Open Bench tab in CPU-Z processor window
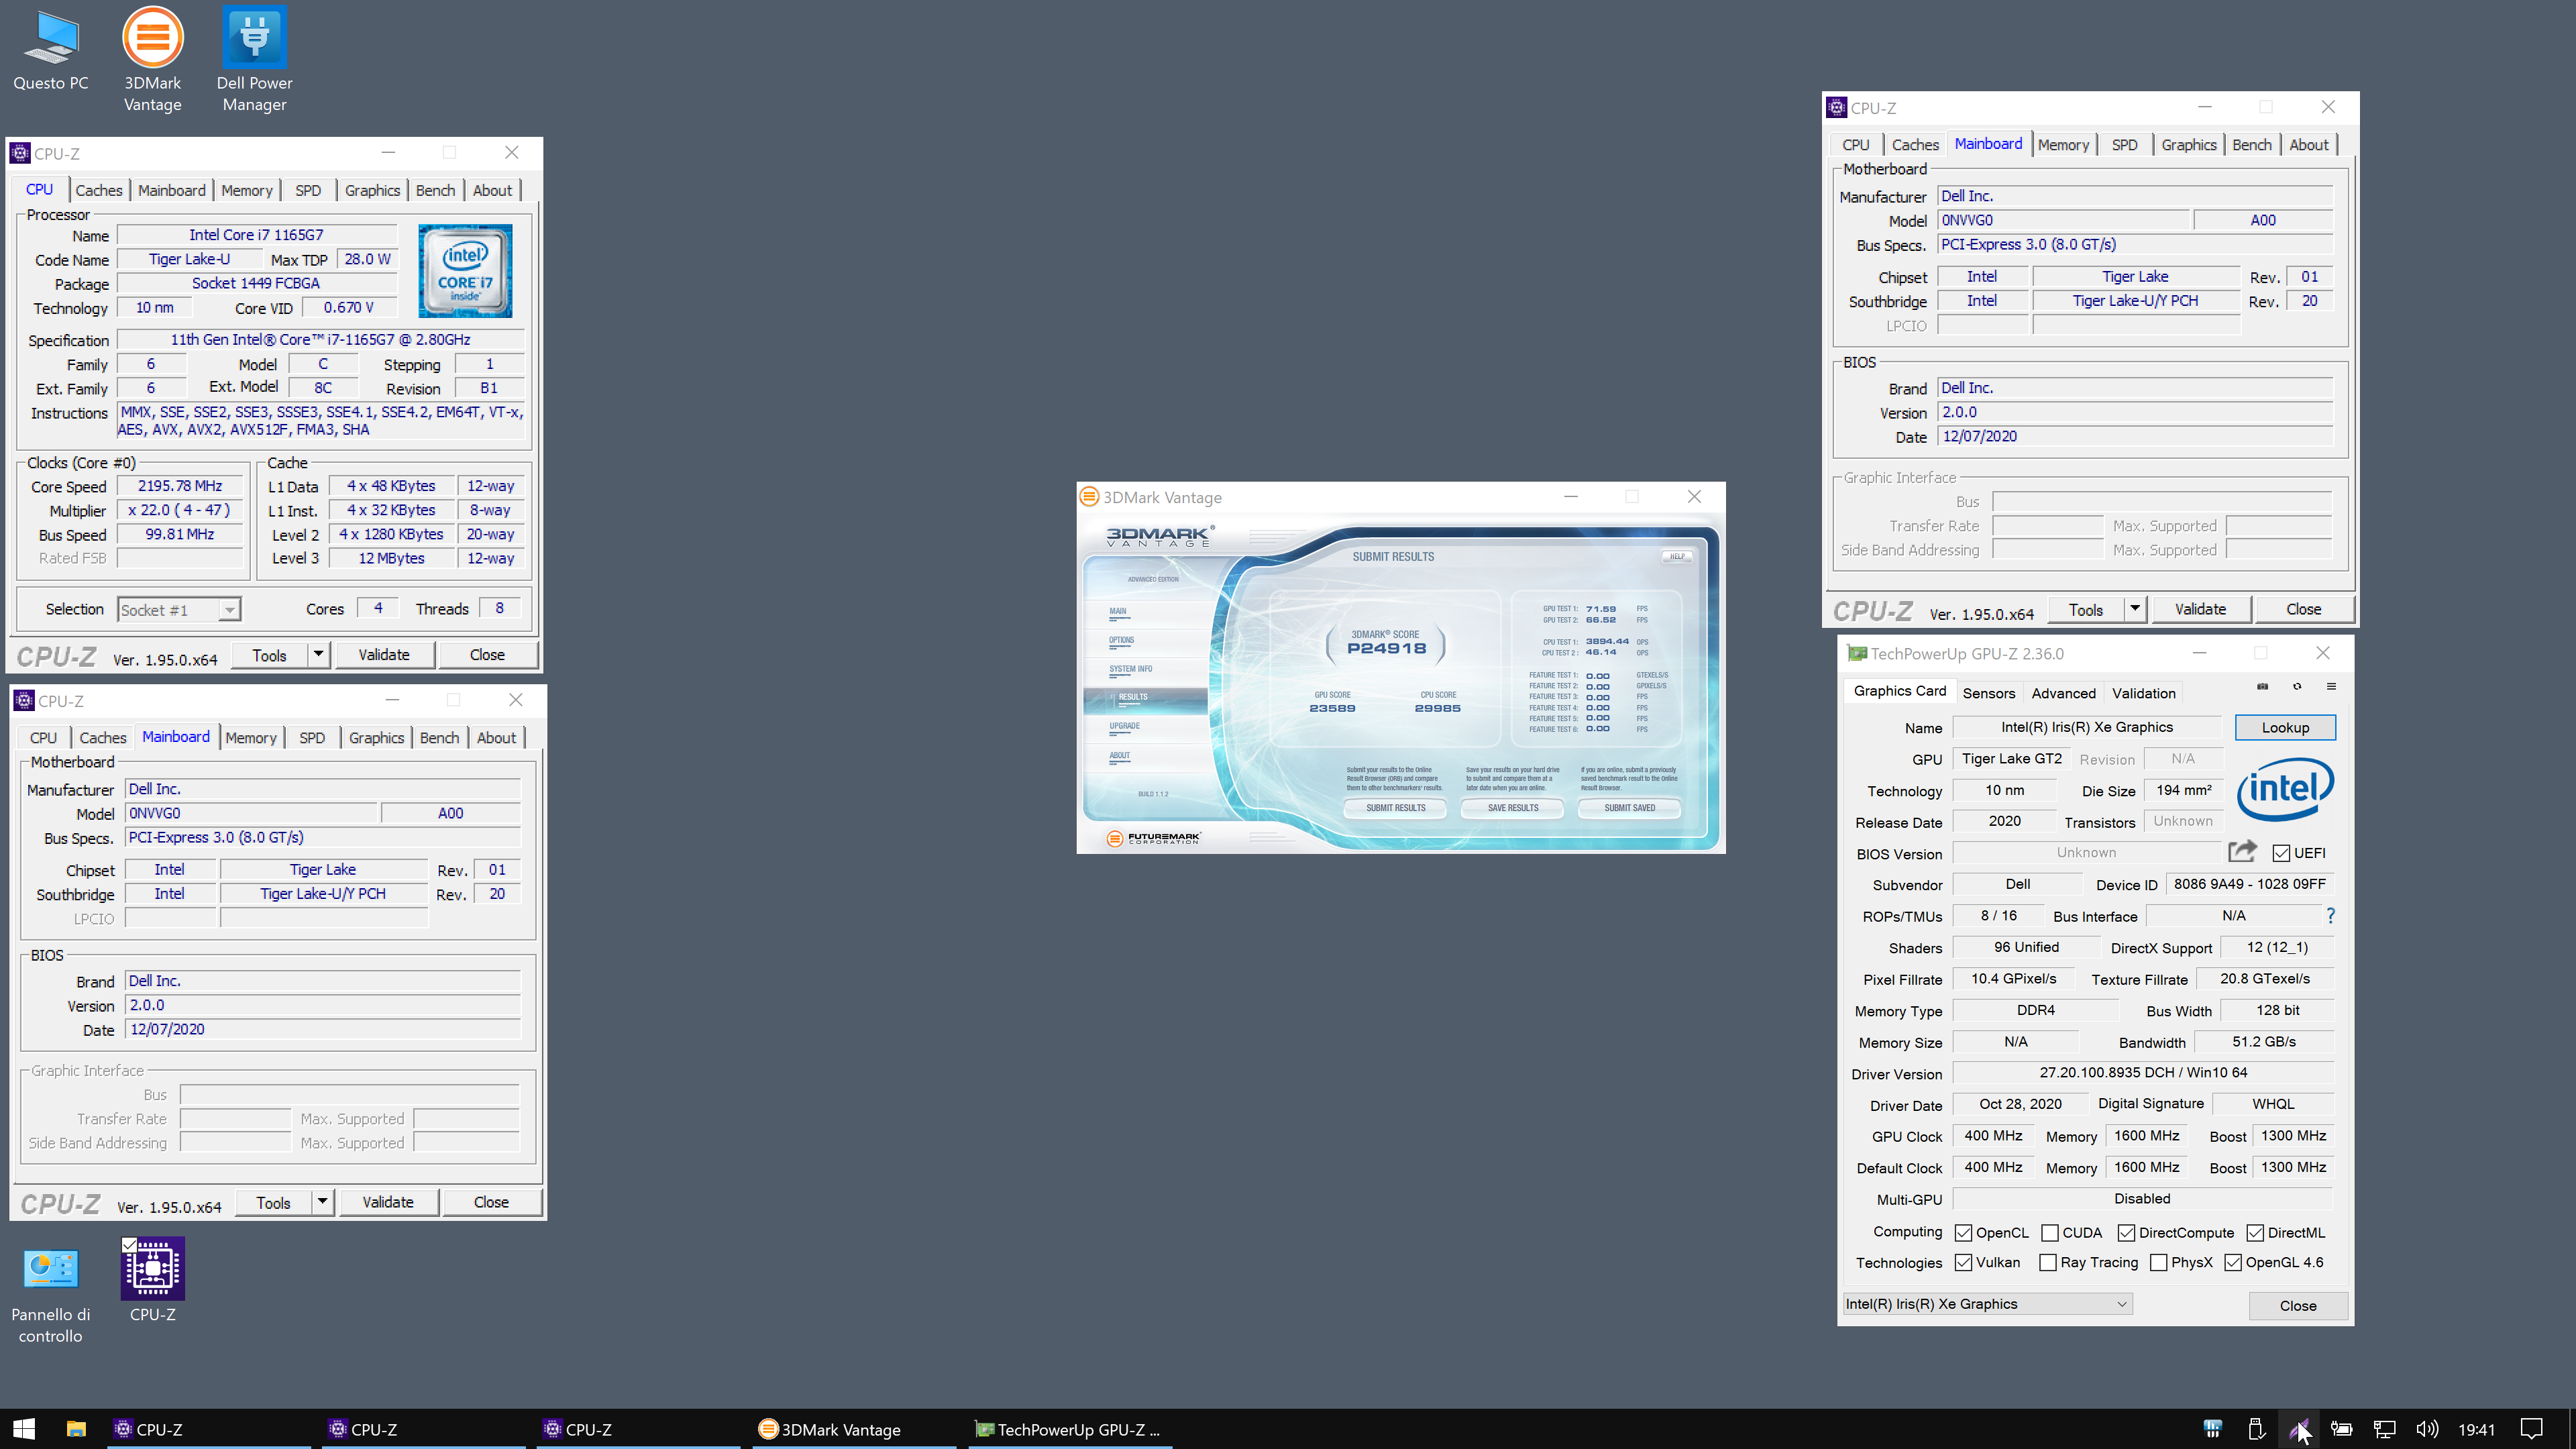The height and width of the screenshot is (1449, 2576). pyautogui.click(x=435, y=190)
